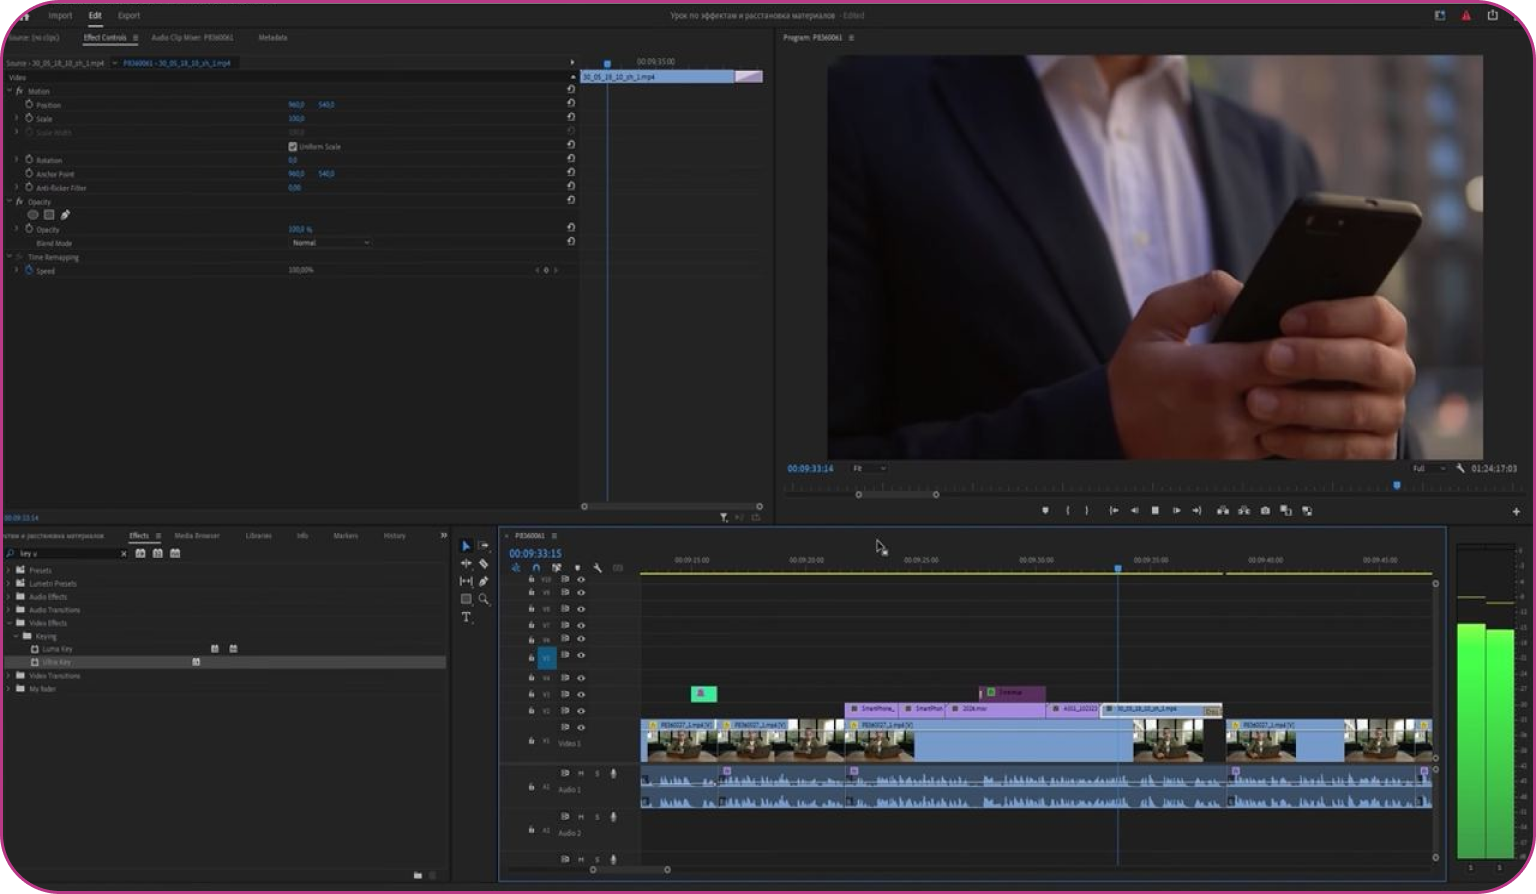Select the Selection tool arrow
Viewport: 1536px width, 894px height.
466,546
